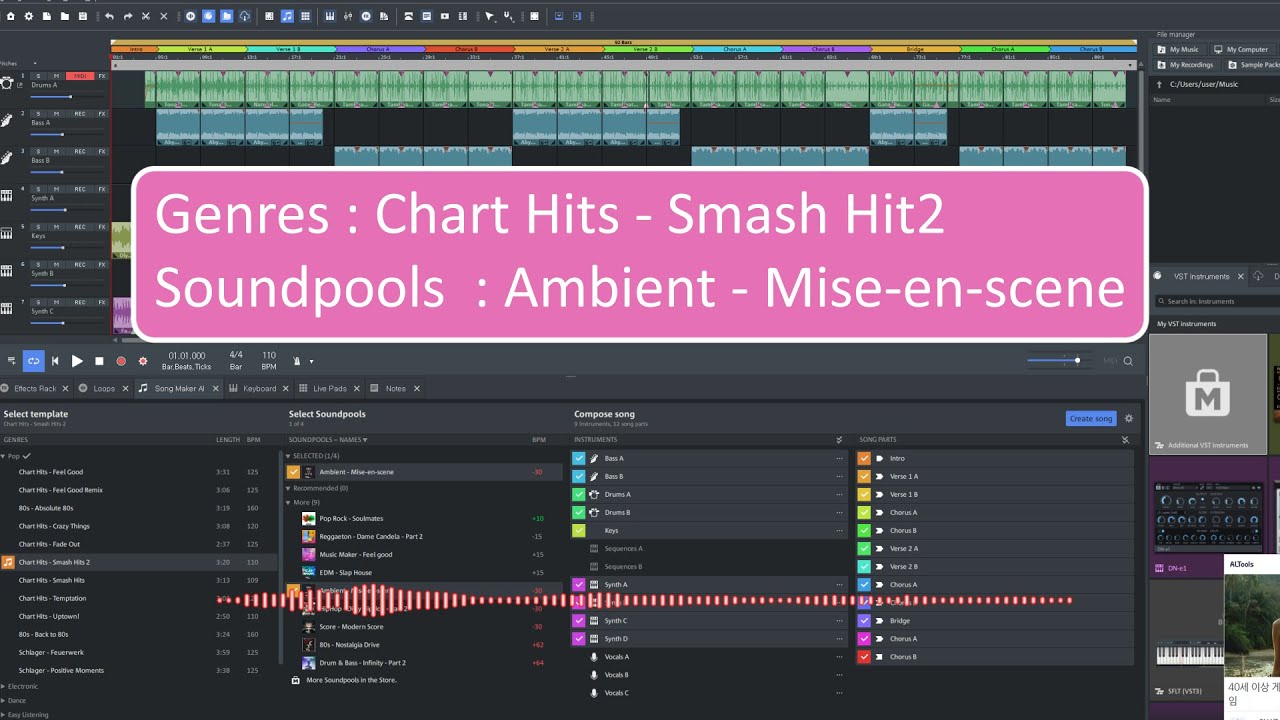This screenshot has width=1280, height=720.
Task: Open Compose song settings gear
Action: [x=1129, y=419]
